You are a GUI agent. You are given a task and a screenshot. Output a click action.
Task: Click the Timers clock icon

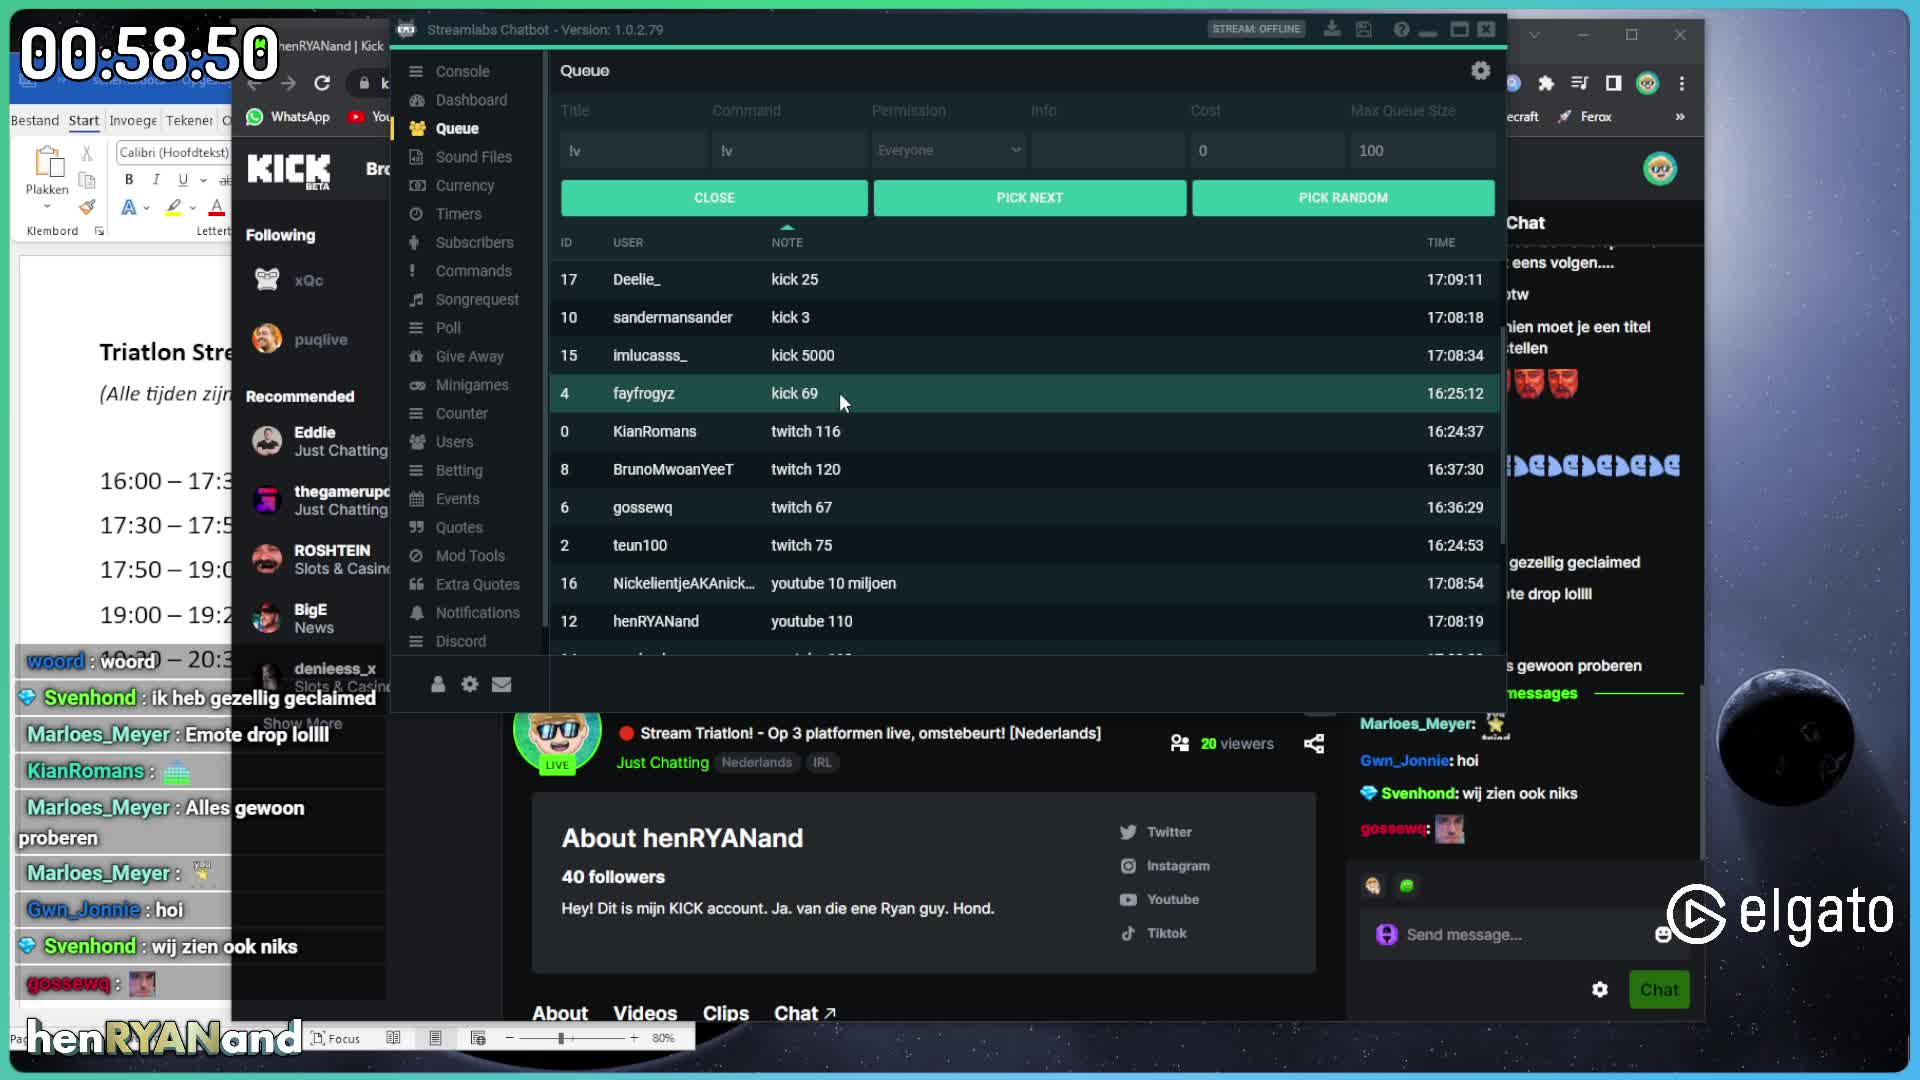(x=416, y=214)
